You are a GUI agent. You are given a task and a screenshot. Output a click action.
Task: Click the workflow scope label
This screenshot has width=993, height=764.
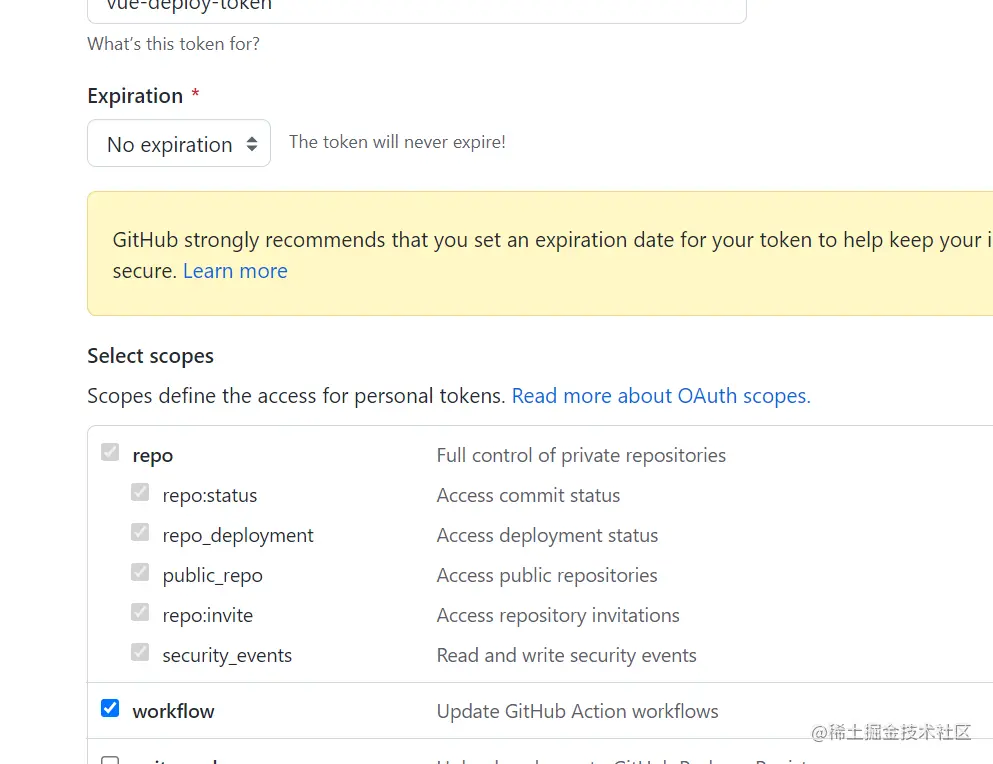[x=173, y=711]
